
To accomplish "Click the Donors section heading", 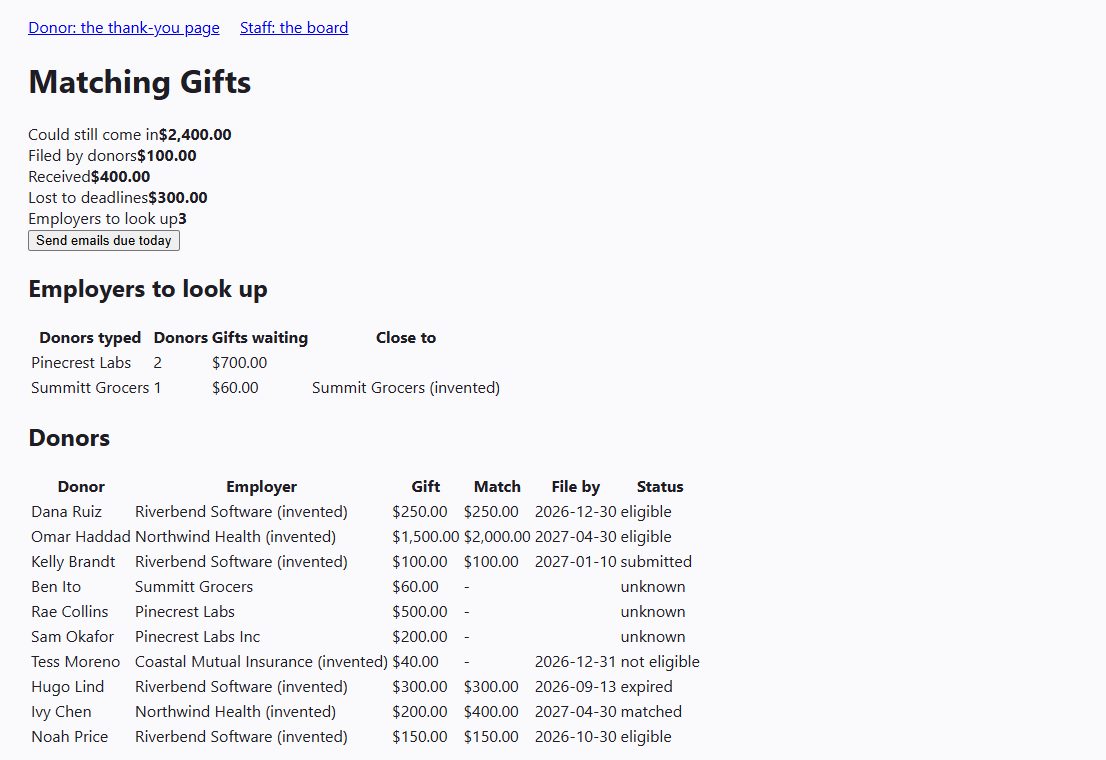I will [x=69, y=438].
